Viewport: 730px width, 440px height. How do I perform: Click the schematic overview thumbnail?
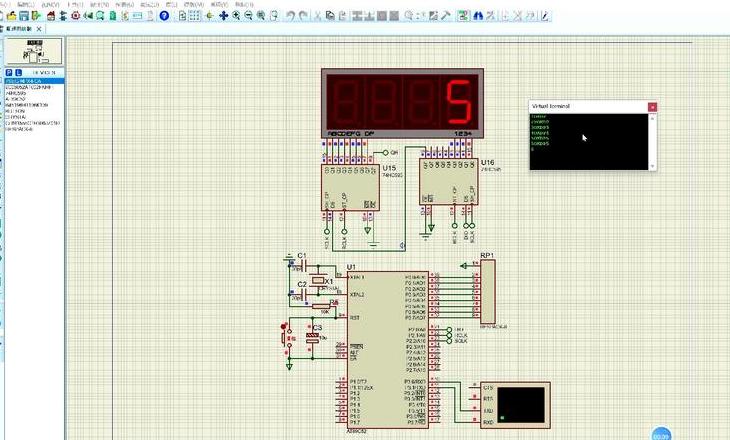pyautogui.click(x=34, y=51)
